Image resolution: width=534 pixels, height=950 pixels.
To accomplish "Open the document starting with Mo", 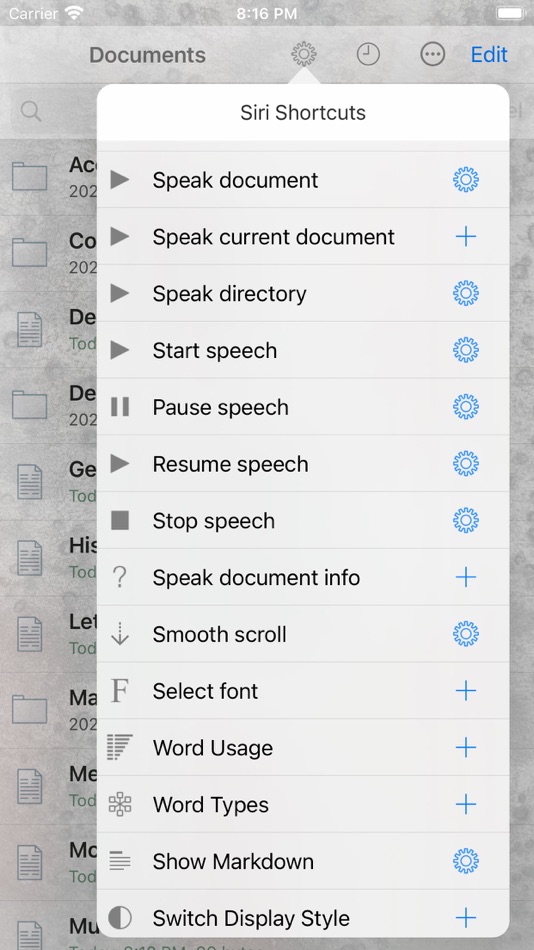I will point(48,863).
